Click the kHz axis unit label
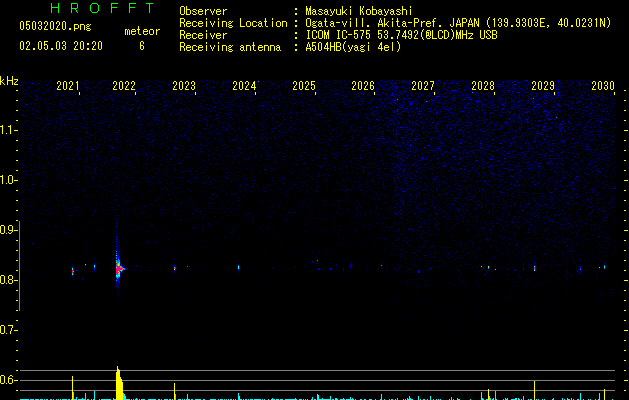629x400 pixels. tap(9, 81)
